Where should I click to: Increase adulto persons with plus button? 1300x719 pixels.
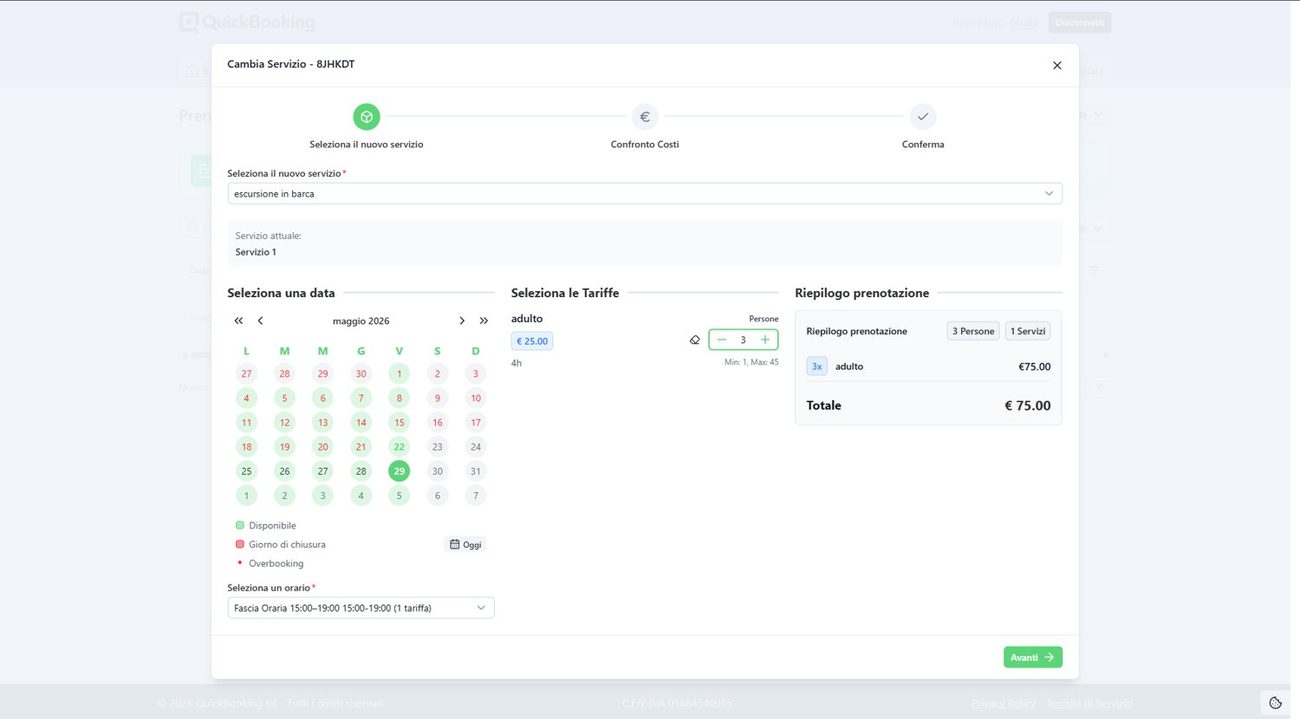(x=765, y=340)
